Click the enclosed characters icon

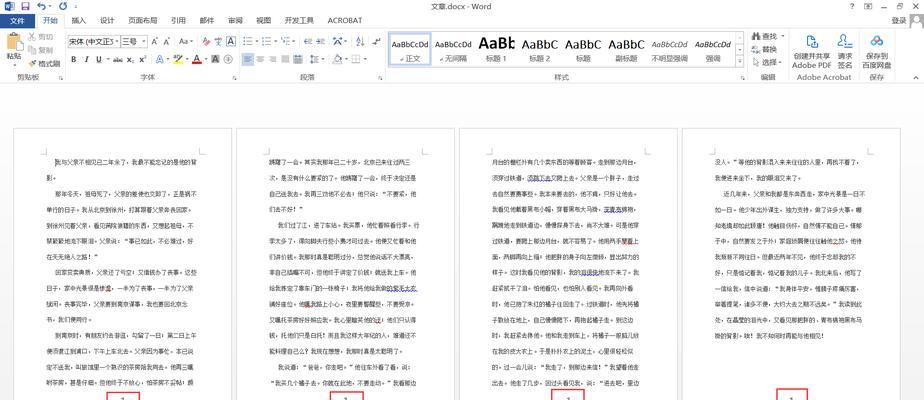(x=228, y=59)
